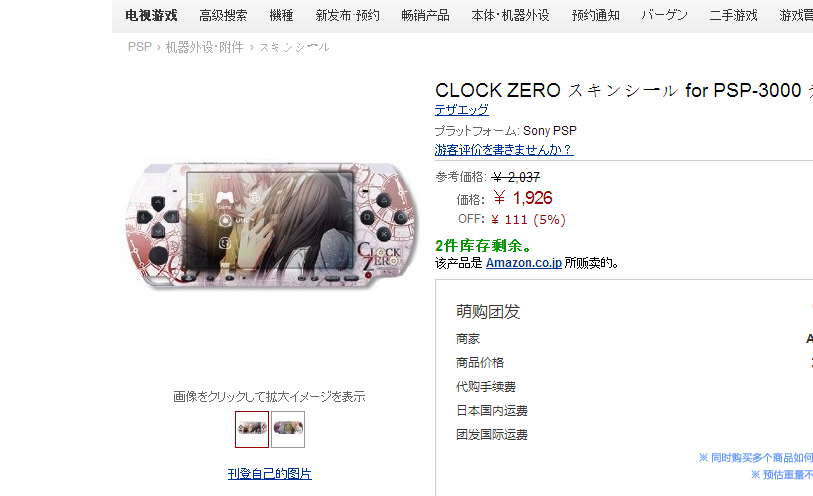Viewport: 813px width, 496px height.
Task: Select the second product thumbnail
Action: pyautogui.click(x=288, y=429)
